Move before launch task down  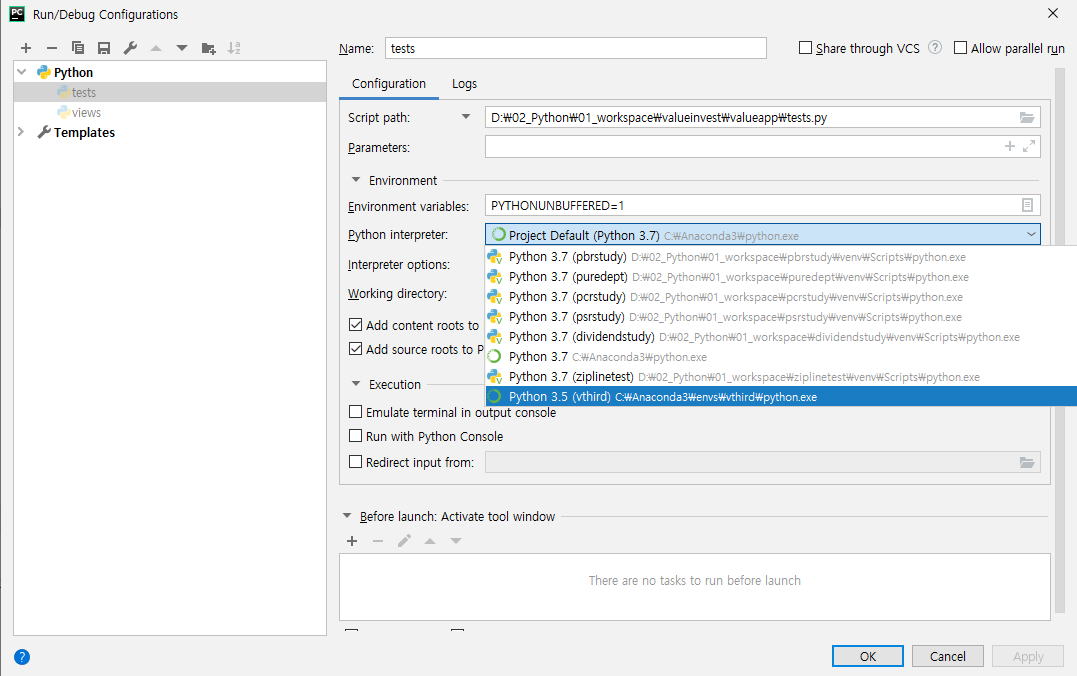click(456, 541)
